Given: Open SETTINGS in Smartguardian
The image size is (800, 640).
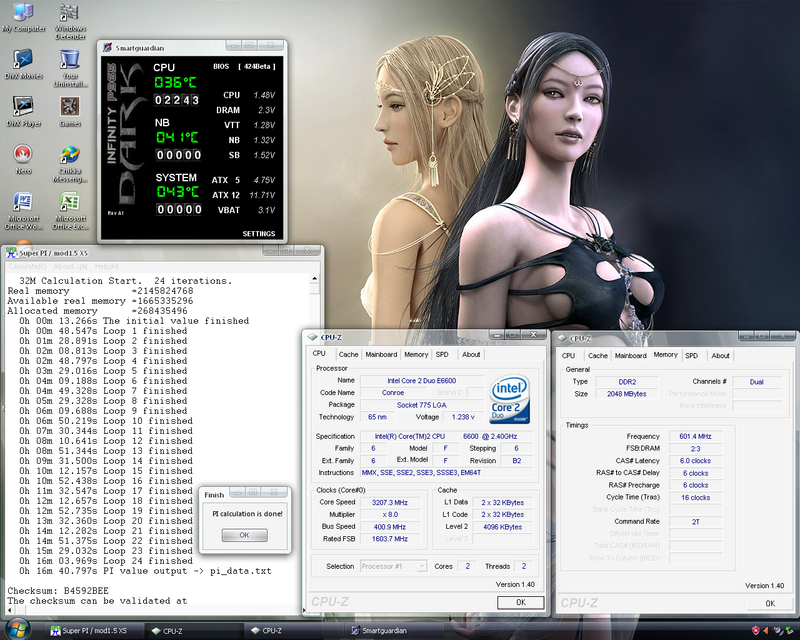Looking at the screenshot, I should click(259, 233).
